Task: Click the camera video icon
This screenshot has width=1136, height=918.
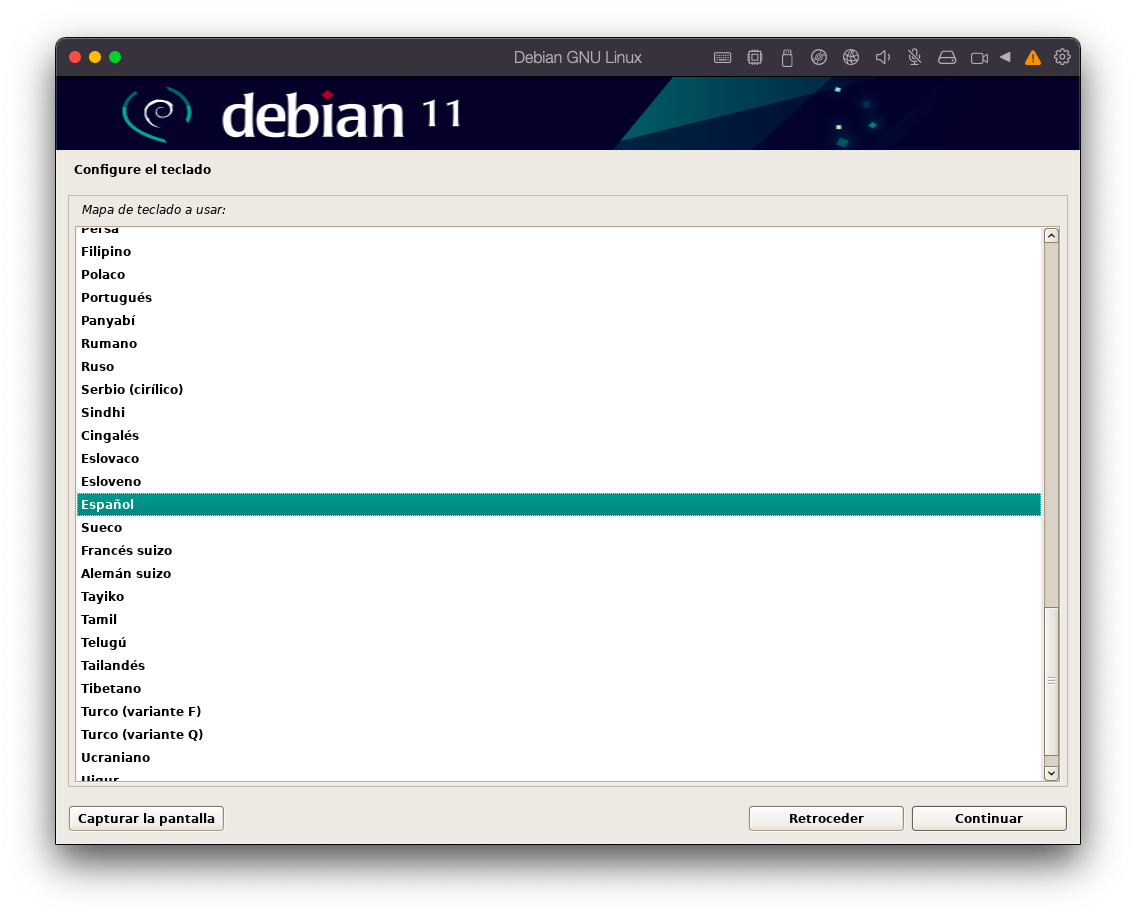Action: pos(980,58)
